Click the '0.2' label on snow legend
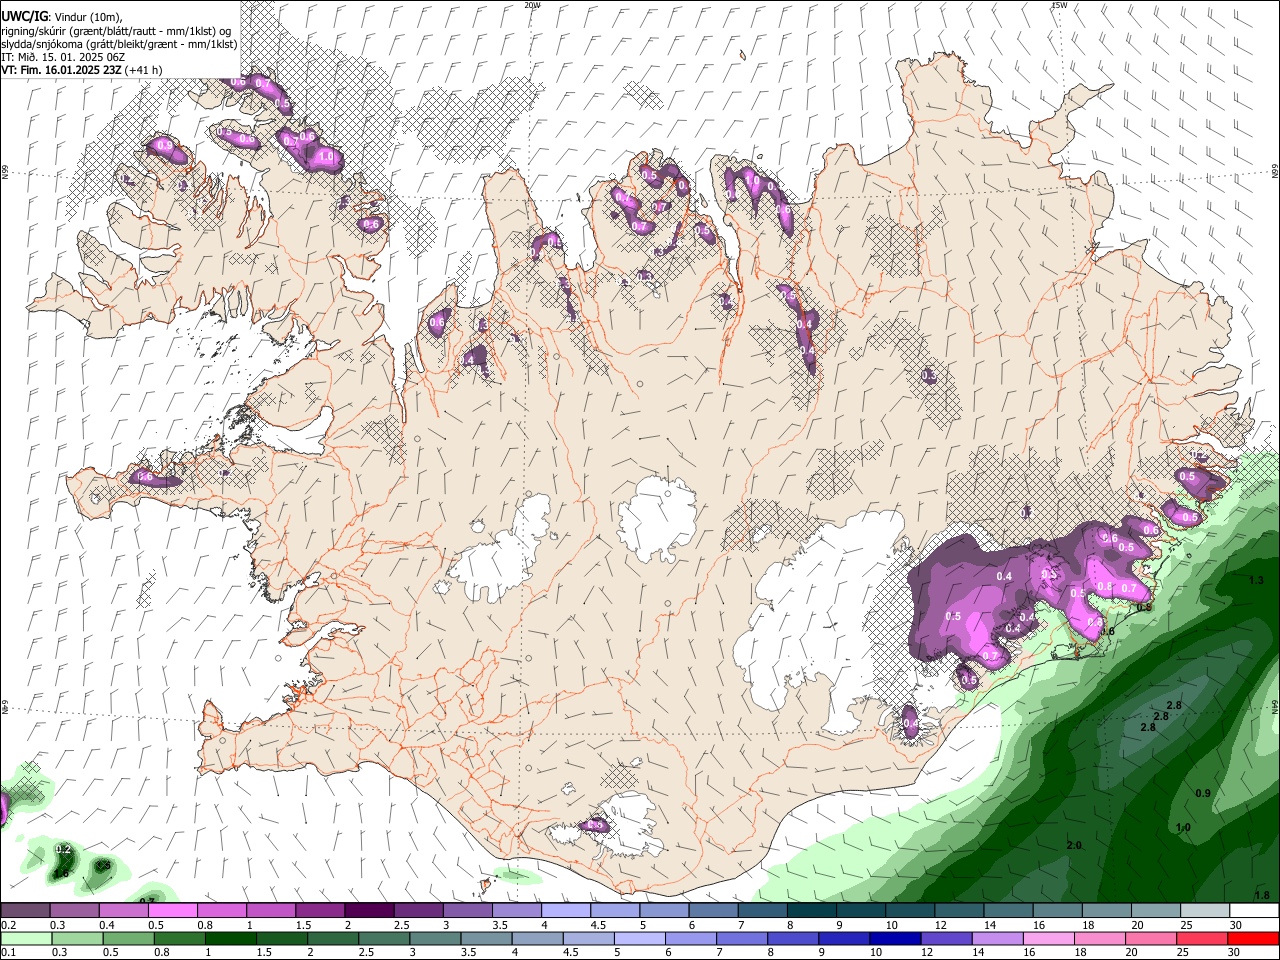Image resolution: width=1280 pixels, height=960 pixels. 7,925
